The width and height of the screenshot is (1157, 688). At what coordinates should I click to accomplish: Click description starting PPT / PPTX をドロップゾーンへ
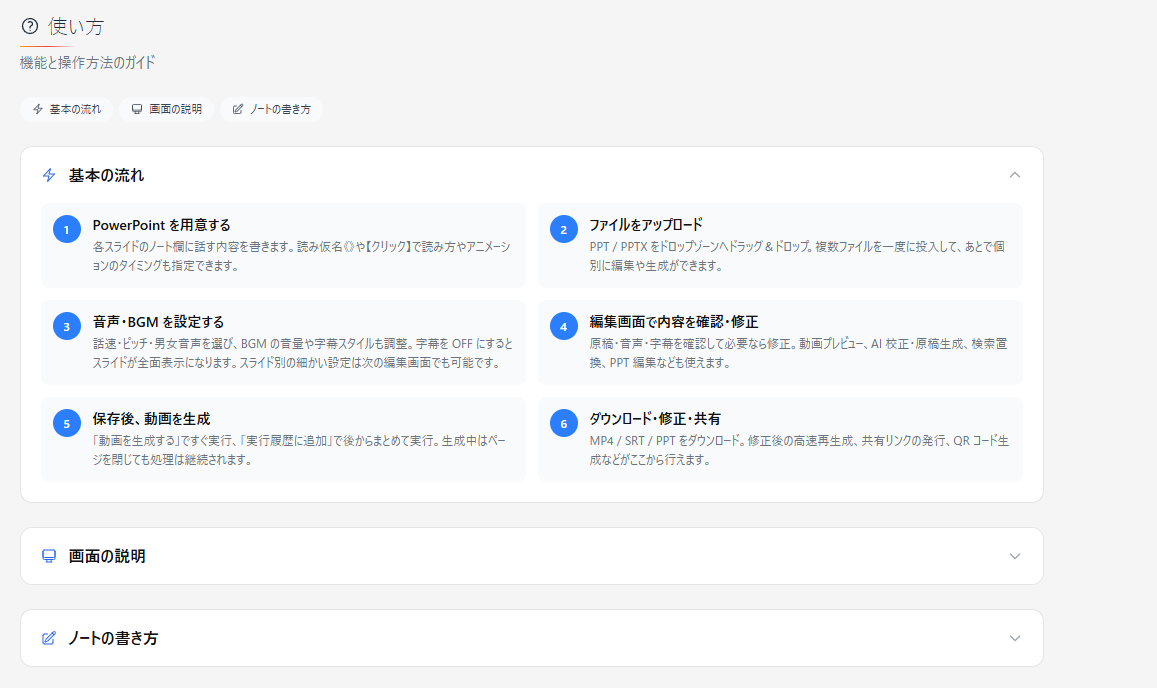(x=797, y=256)
